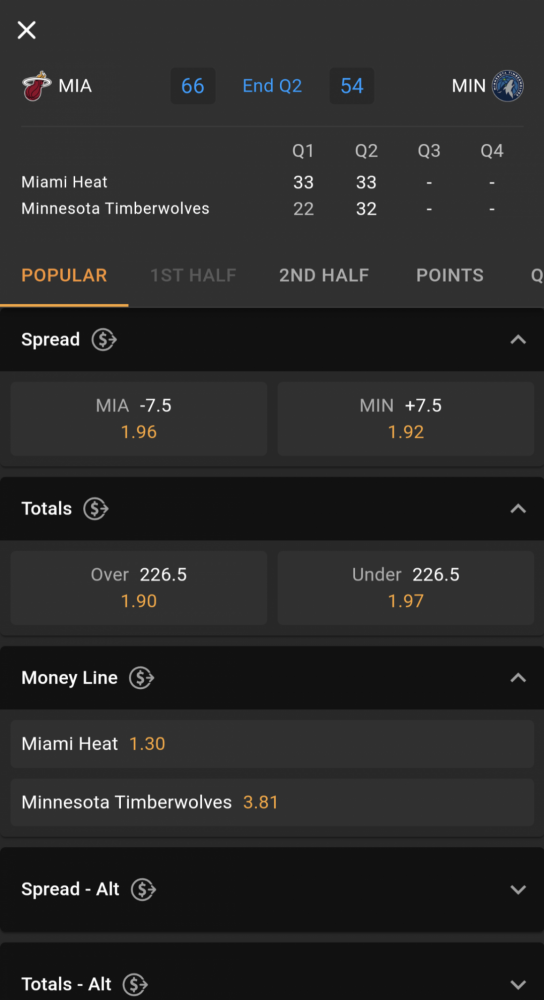
Task: Select MIA -7.5 spread at 1.96
Action: (139, 418)
